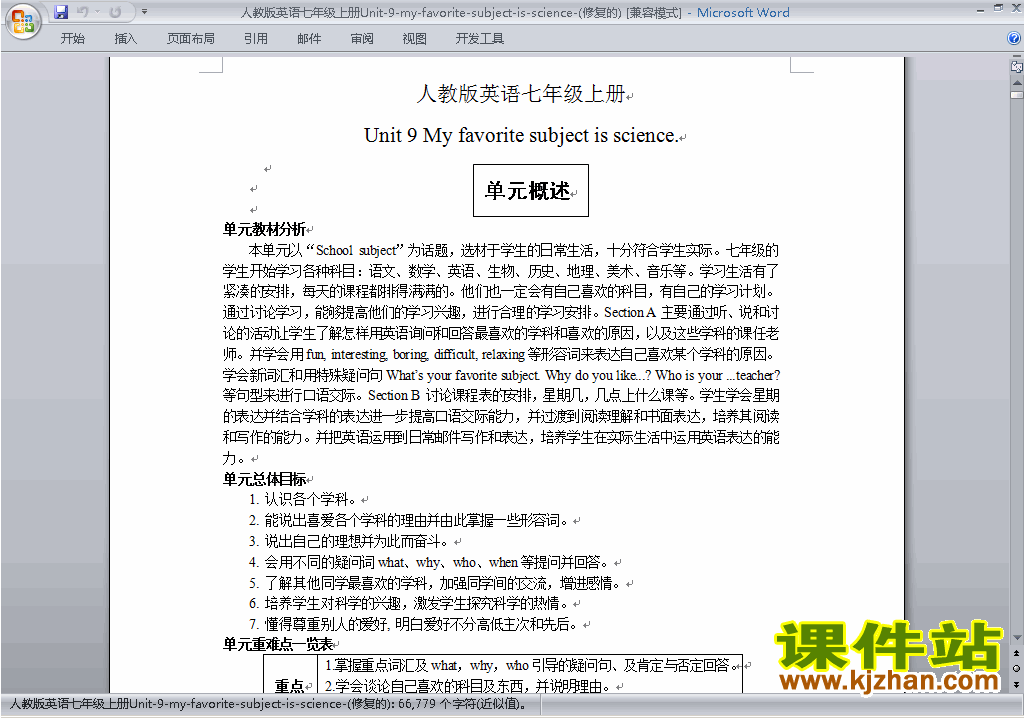Switch to 视图 ribbon tab

coord(414,39)
